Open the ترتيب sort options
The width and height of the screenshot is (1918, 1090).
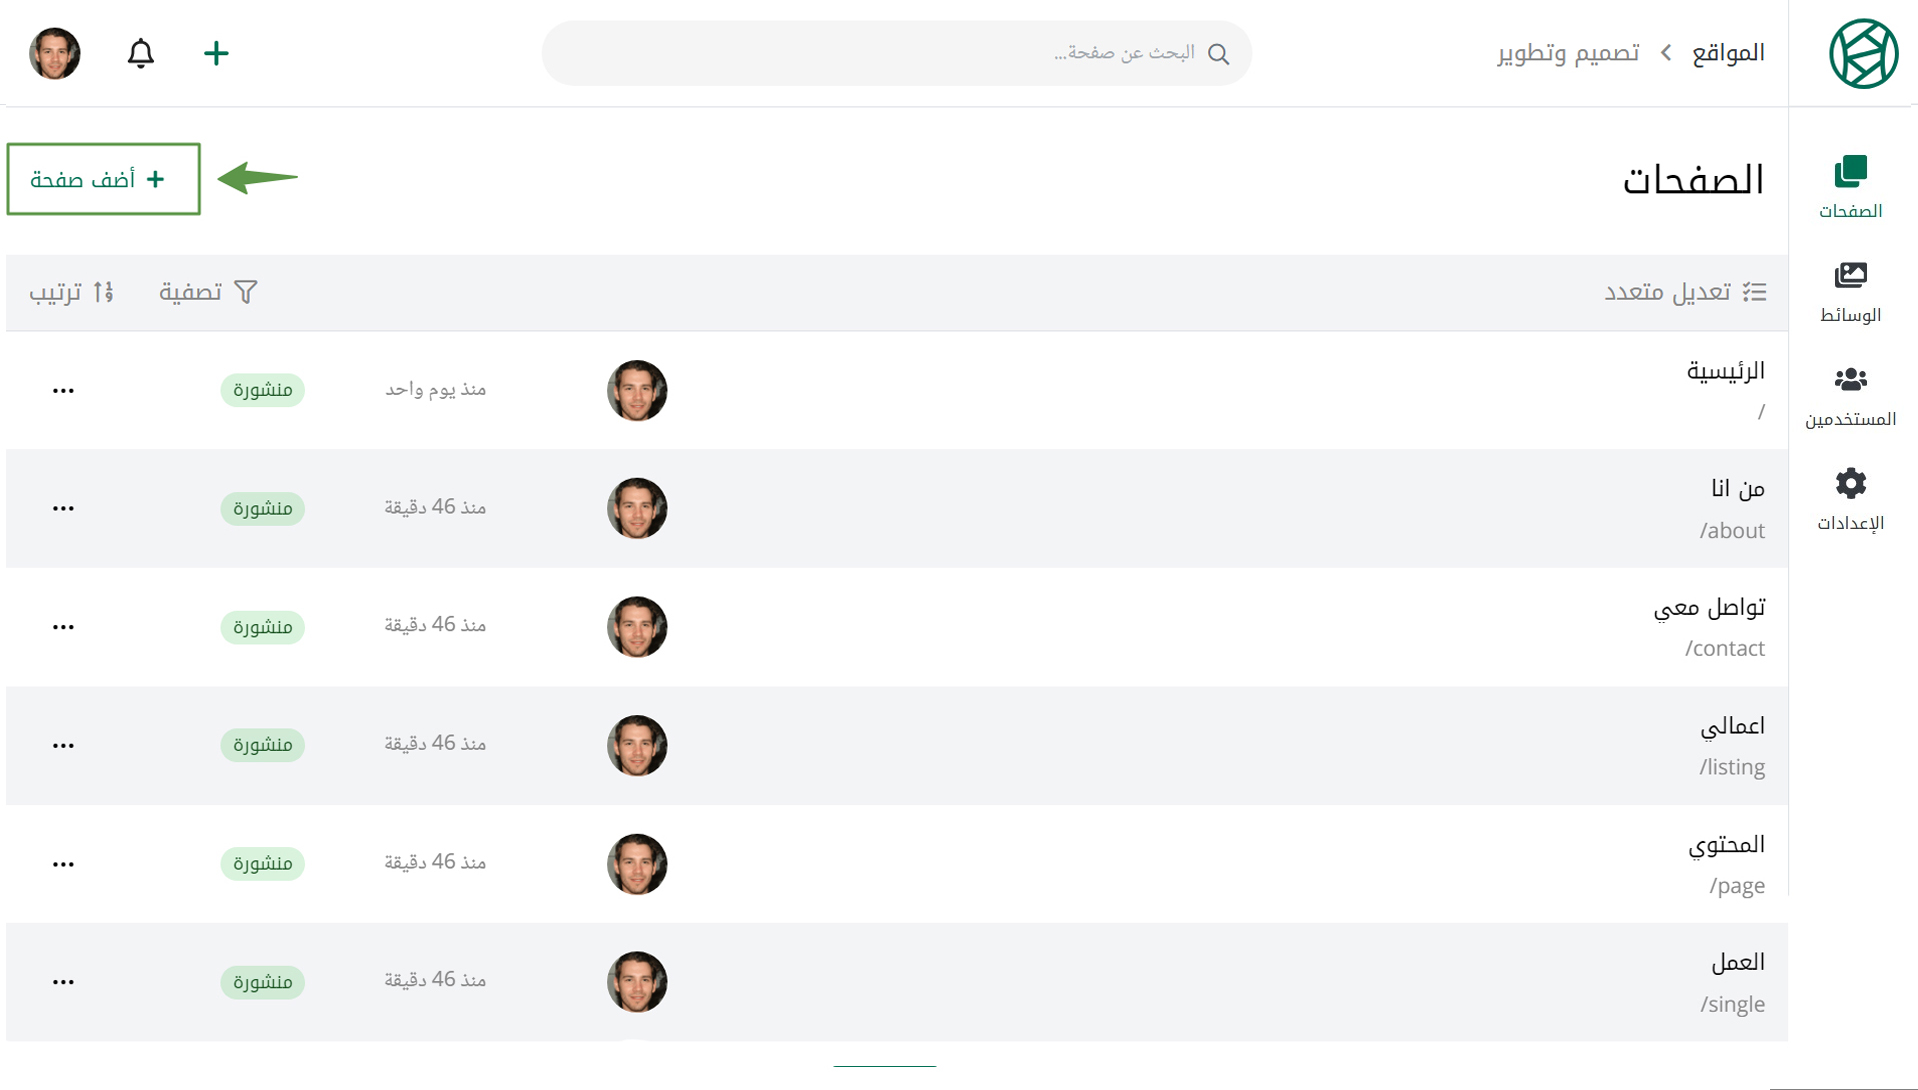[71, 292]
